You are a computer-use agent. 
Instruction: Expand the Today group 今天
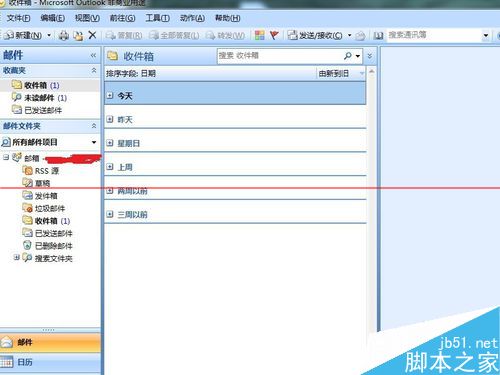coord(110,96)
